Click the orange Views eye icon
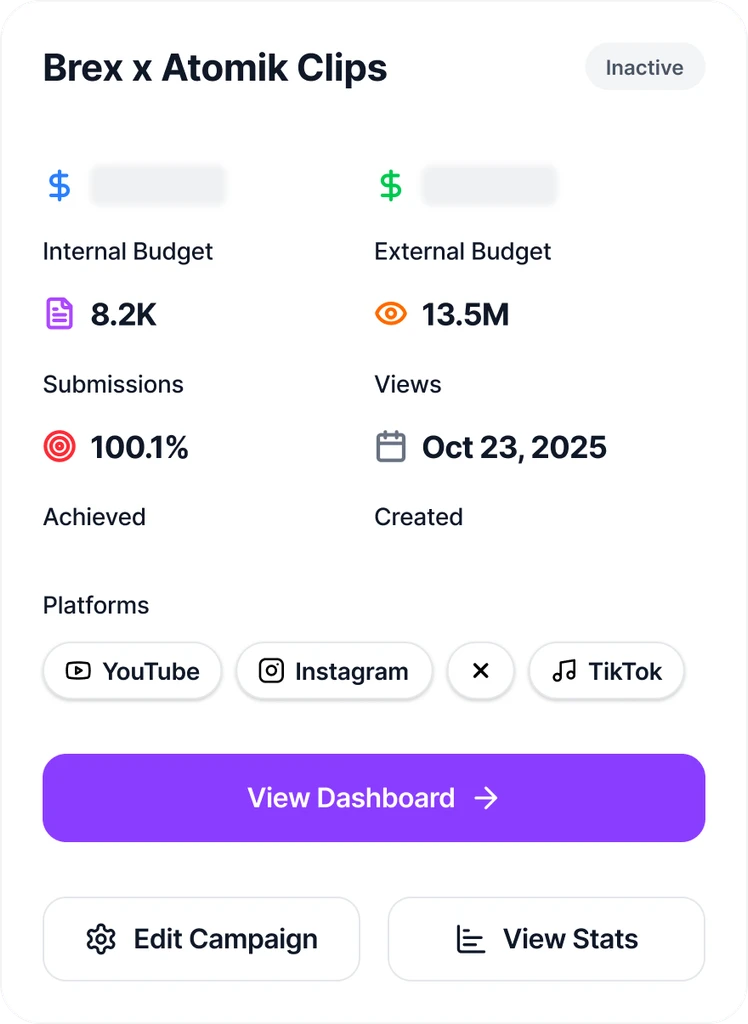 391,314
